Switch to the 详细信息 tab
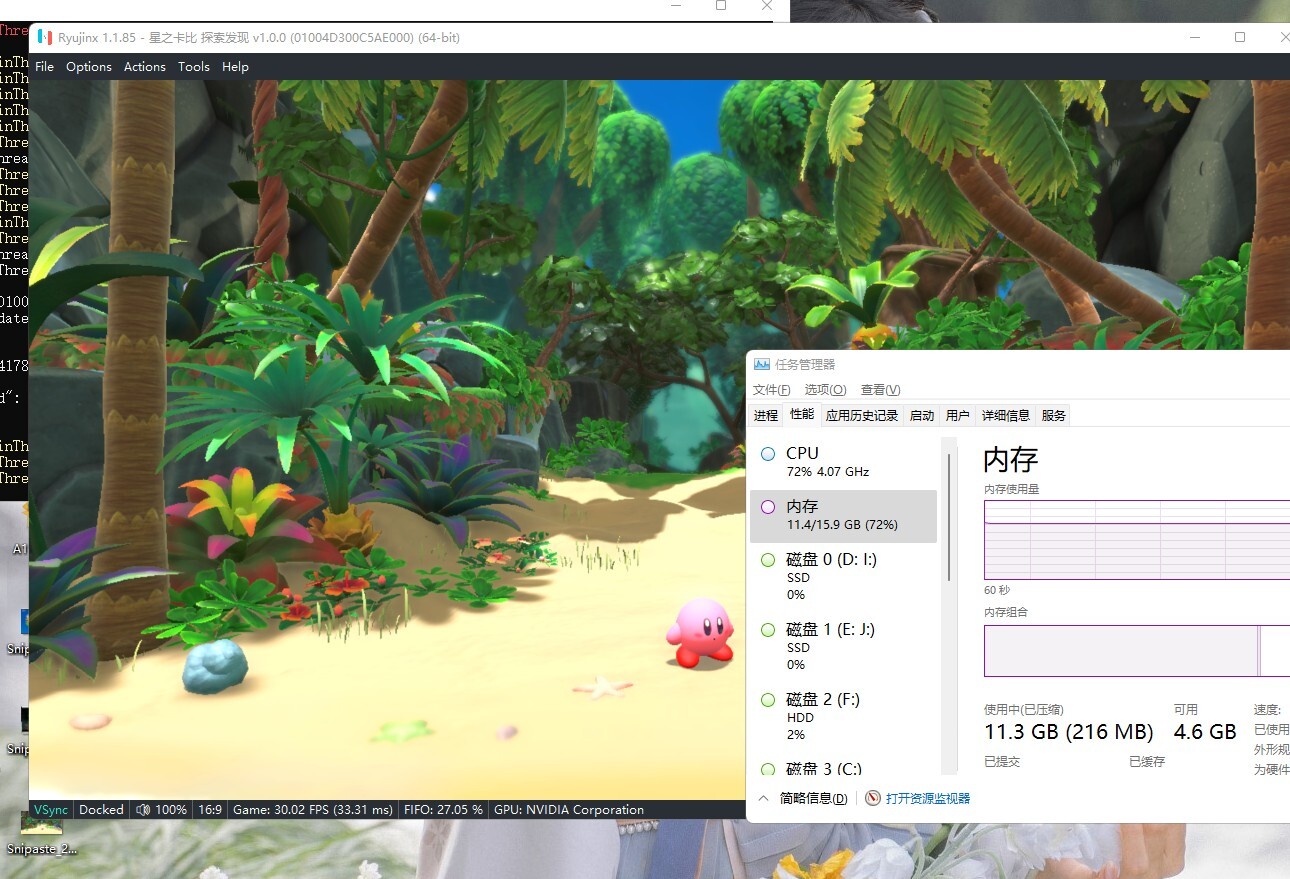This screenshot has width=1290, height=879. coord(1005,416)
